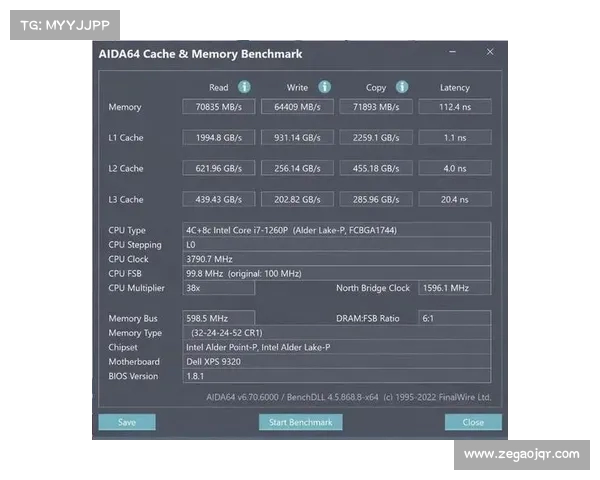Screen dimensions: 600x480
Task: Click Memory Type timings 32-24-24-52 CR1
Action: (x=337, y=333)
